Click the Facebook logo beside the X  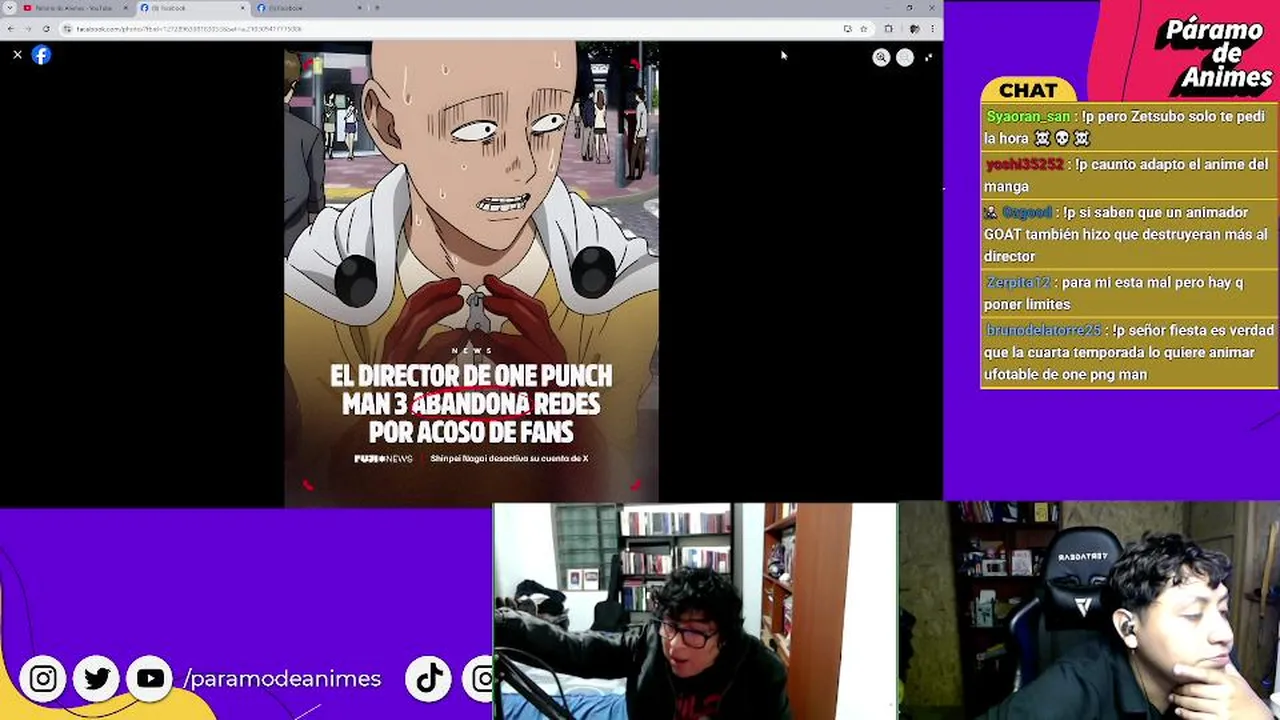point(41,55)
